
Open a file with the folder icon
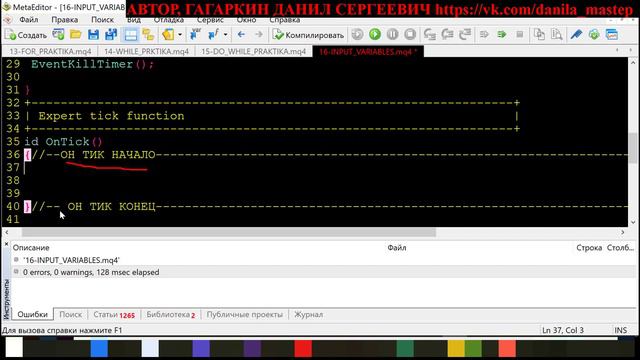point(76,35)
